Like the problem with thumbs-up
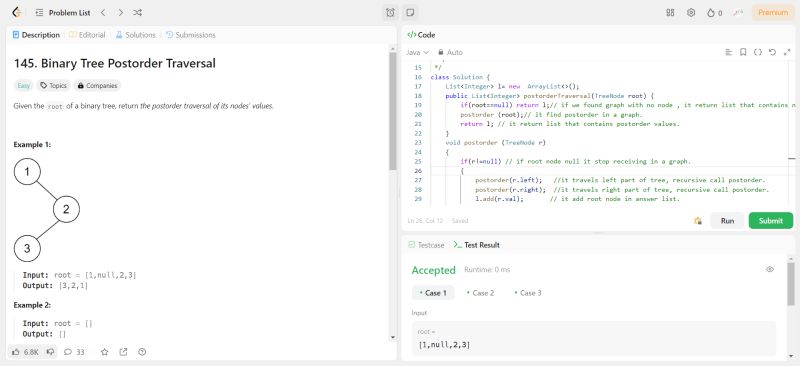Viewport: 800px width, 366px height. tap(24, 352)
